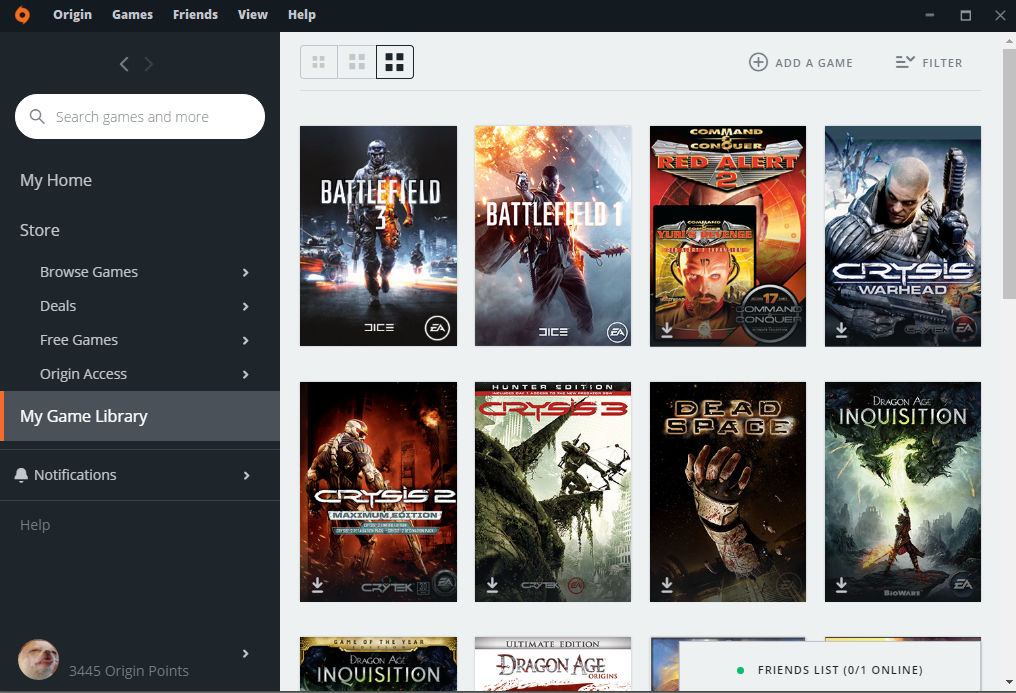Open the Crysis 3 Hunter Edition tile
The image size is (1016, 693).
coord(553,492)
